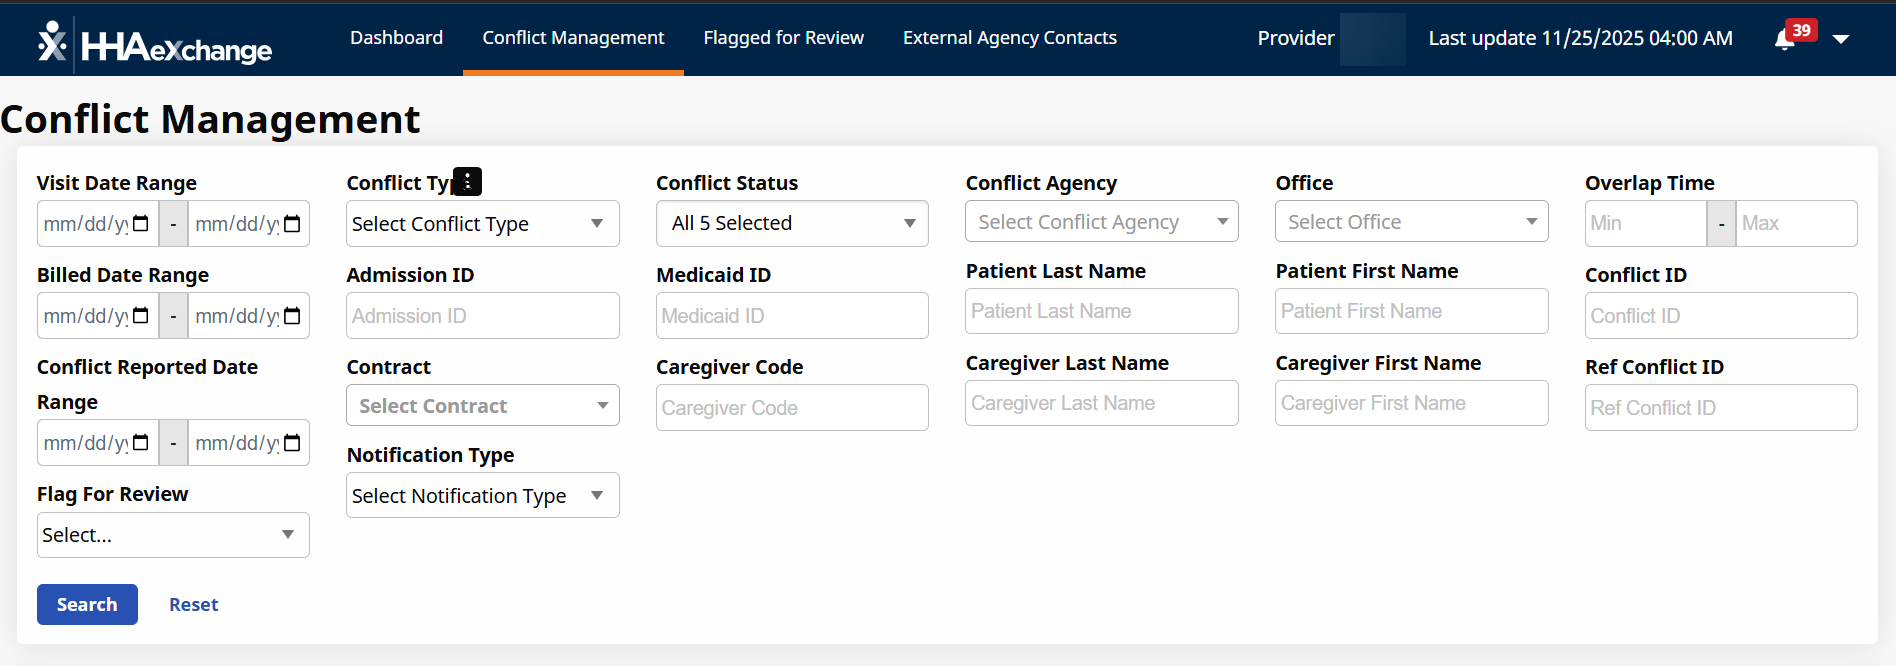
Task: Open Conflict Reported Date end calendar picker
Action: click(x=292, y=443)
